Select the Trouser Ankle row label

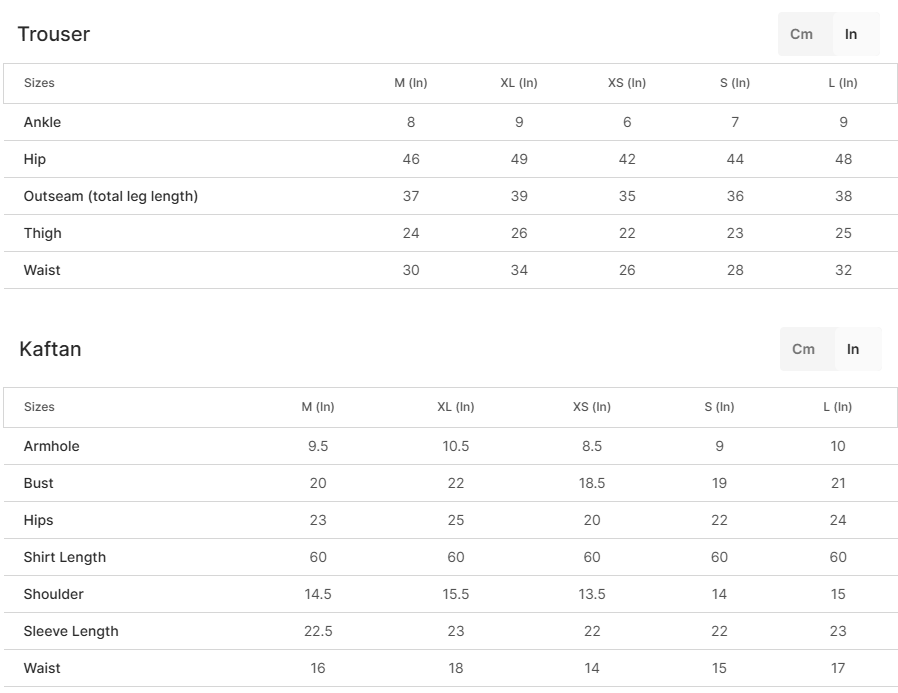(42, 122)
